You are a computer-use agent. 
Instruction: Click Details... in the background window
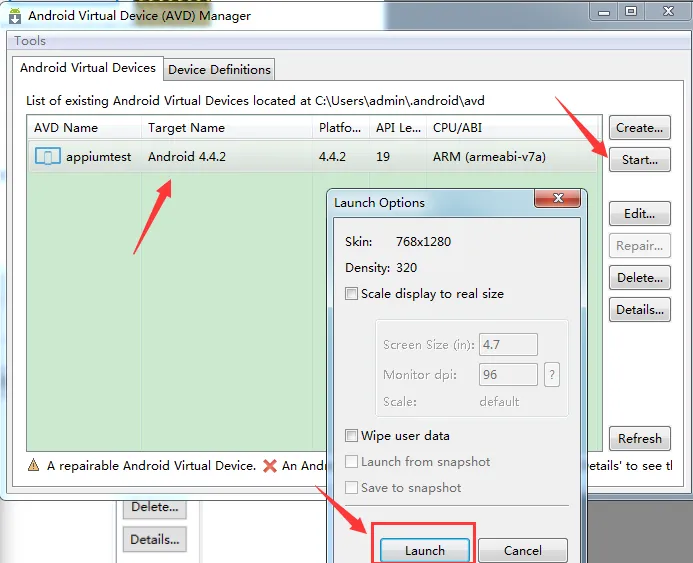(x=155, y=539)
